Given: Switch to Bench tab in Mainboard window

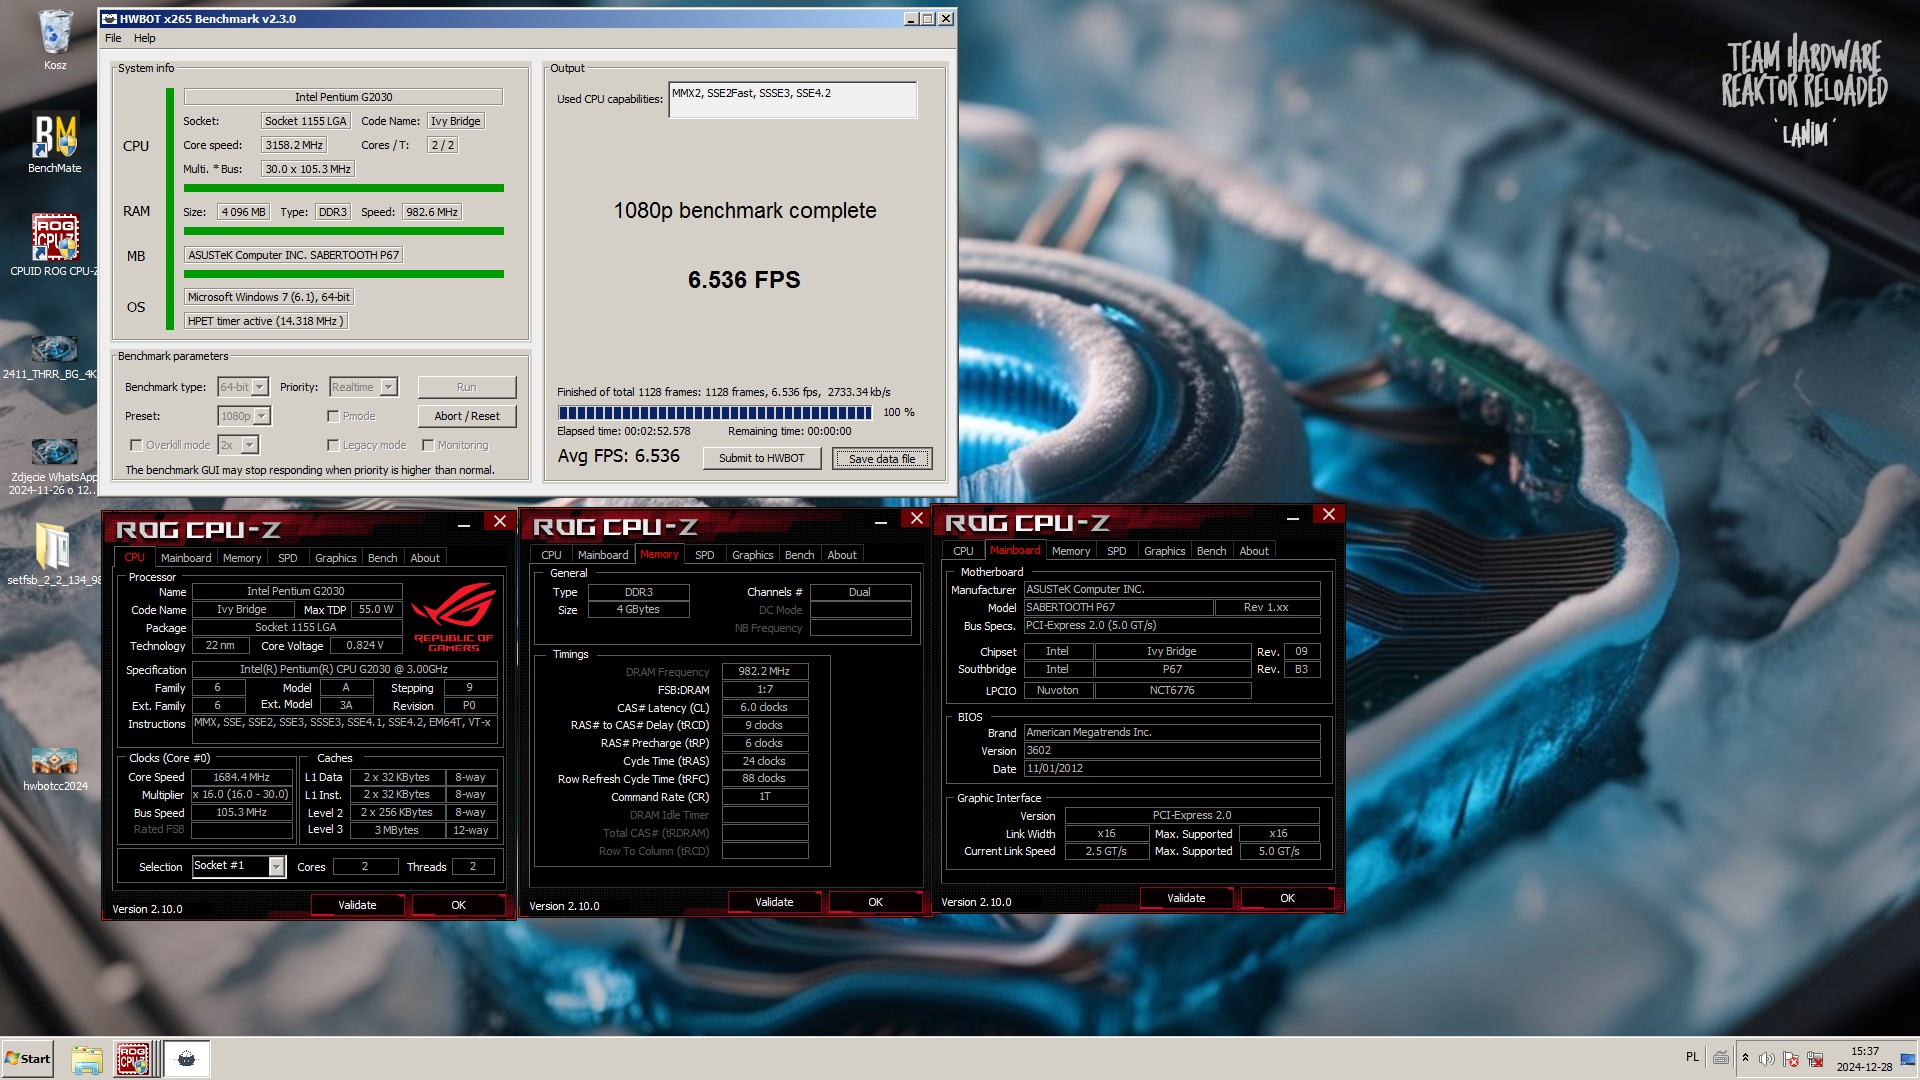Looking at the screenshot, I should coord(1211,551).
